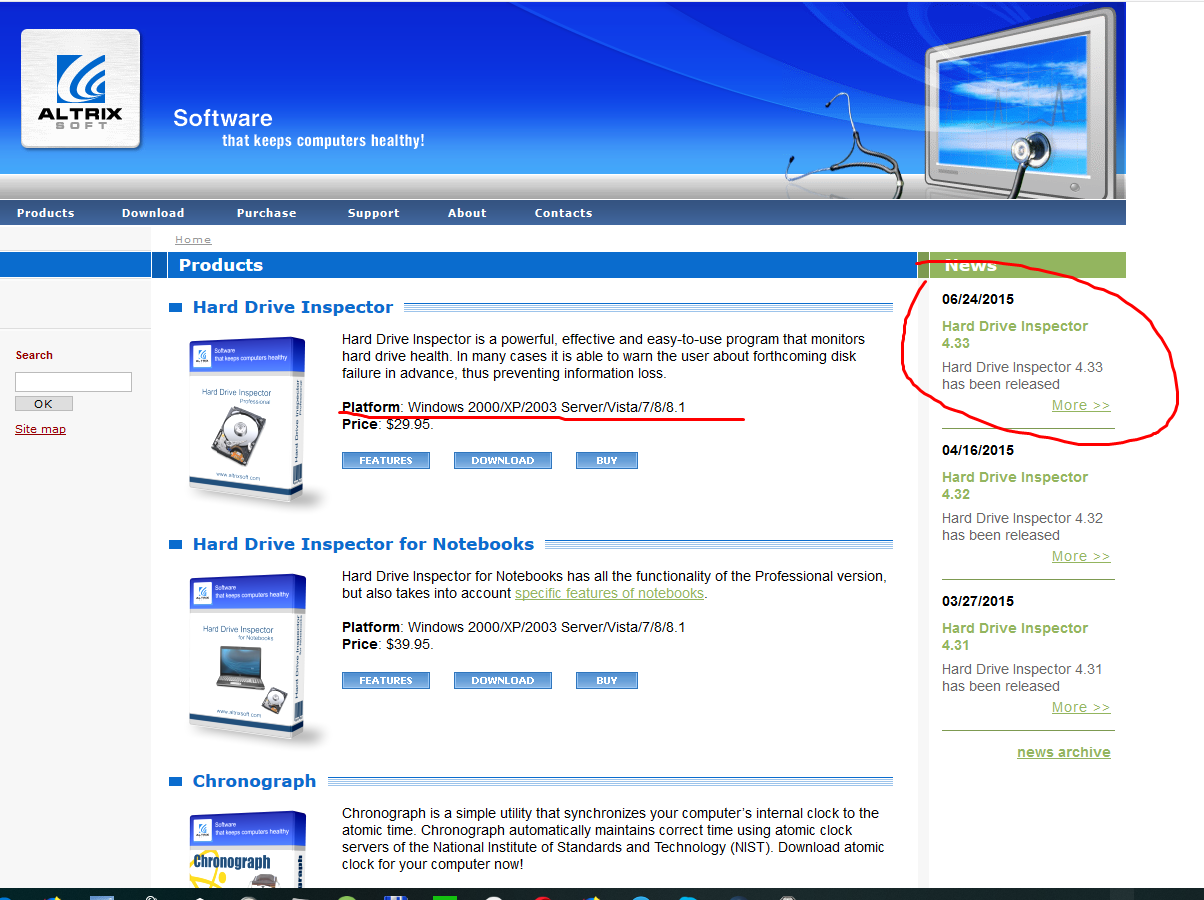Image resolution: width=1204 pixels, height=900 pixels.
Task: Open the news archive link
Action: pyautogui.click(x=1064, y=753)
